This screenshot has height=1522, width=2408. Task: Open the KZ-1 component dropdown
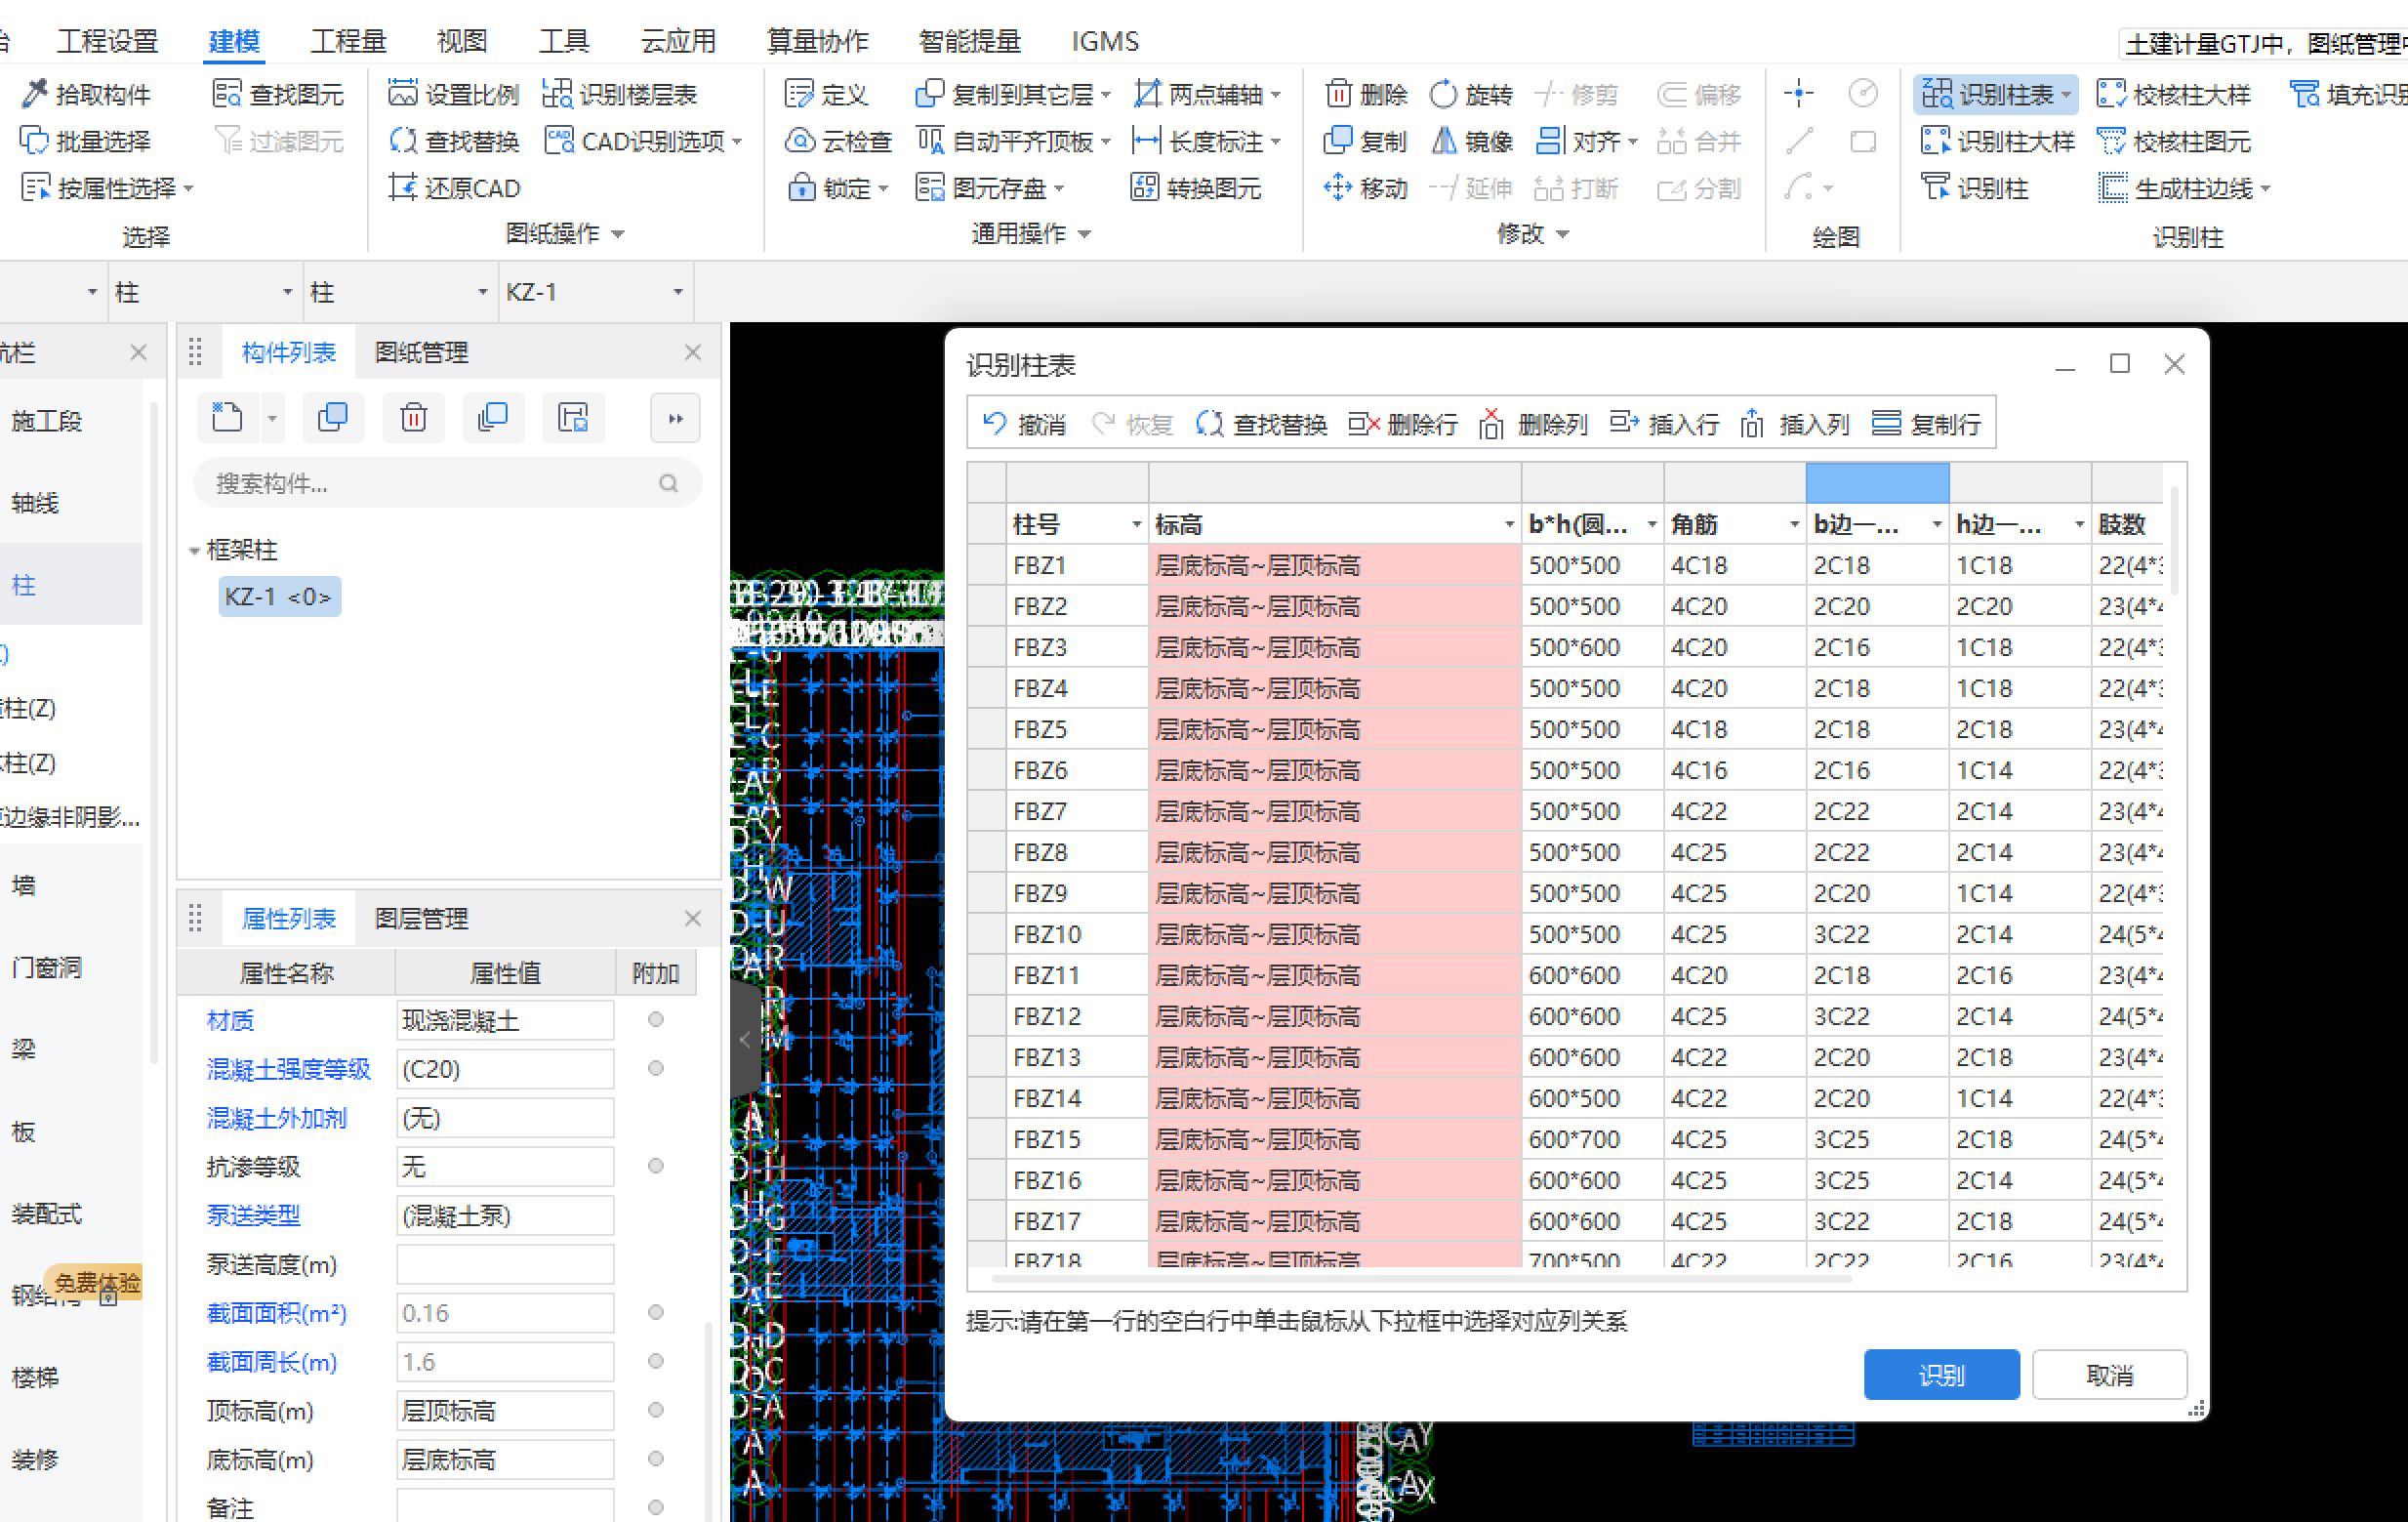[678, 292]
